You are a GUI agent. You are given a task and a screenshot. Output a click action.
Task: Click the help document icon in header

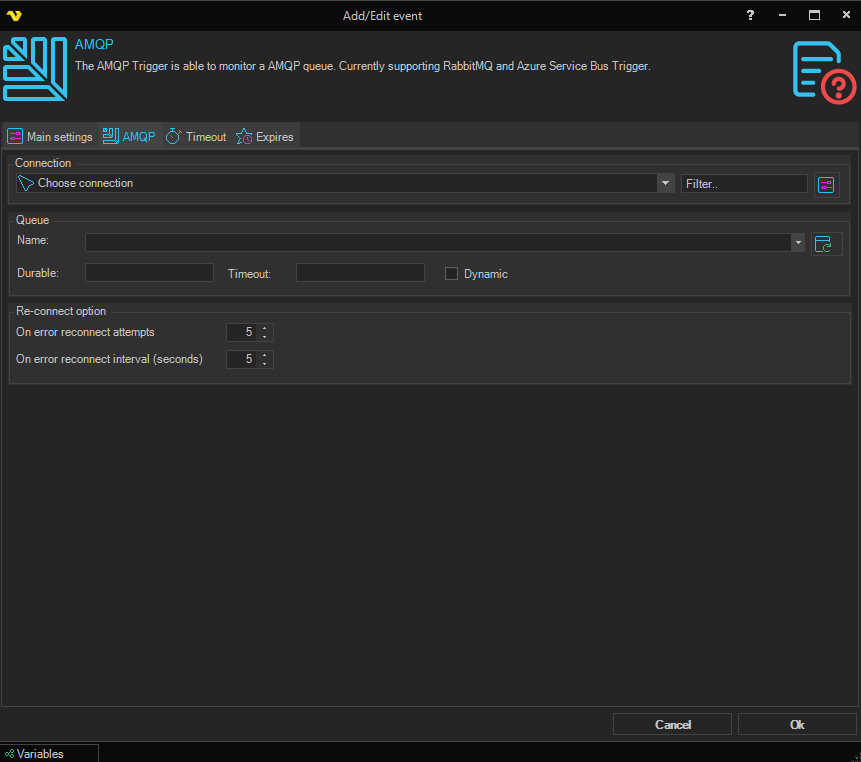point(824,70)
